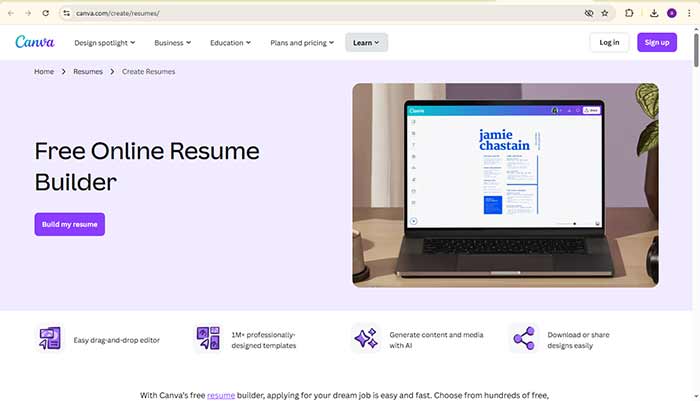Click the Free Online Resume Builder heading
Viewport: 700px width, 401px height.
(x=147, y=167)
